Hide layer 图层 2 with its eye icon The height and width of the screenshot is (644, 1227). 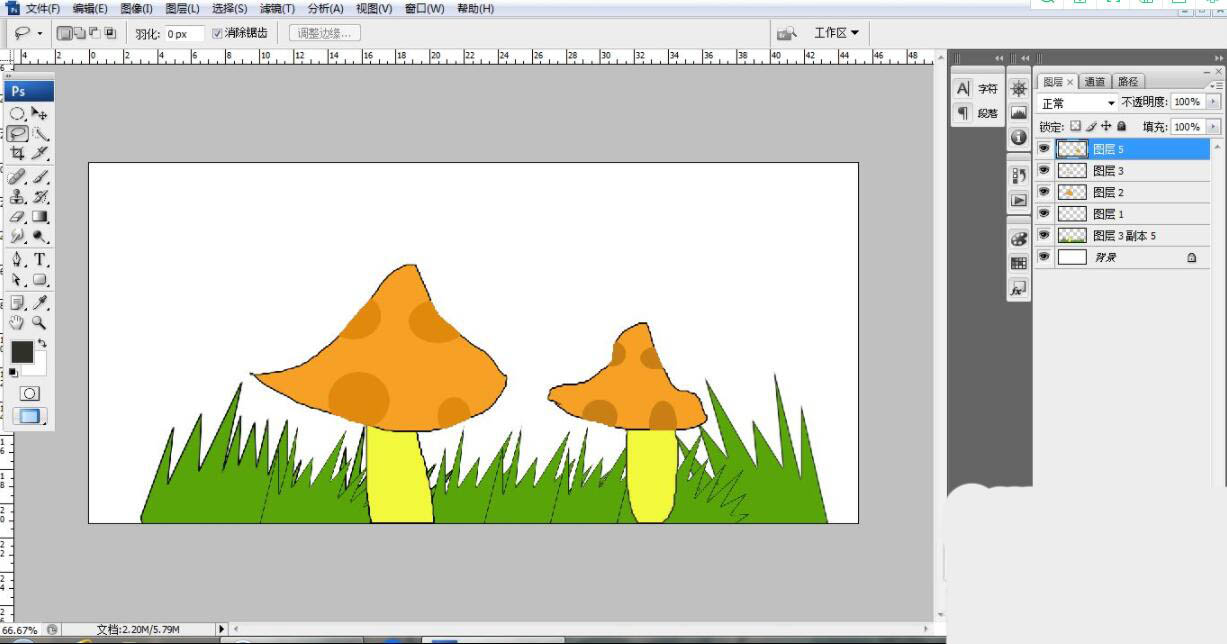pos(1044,191)
